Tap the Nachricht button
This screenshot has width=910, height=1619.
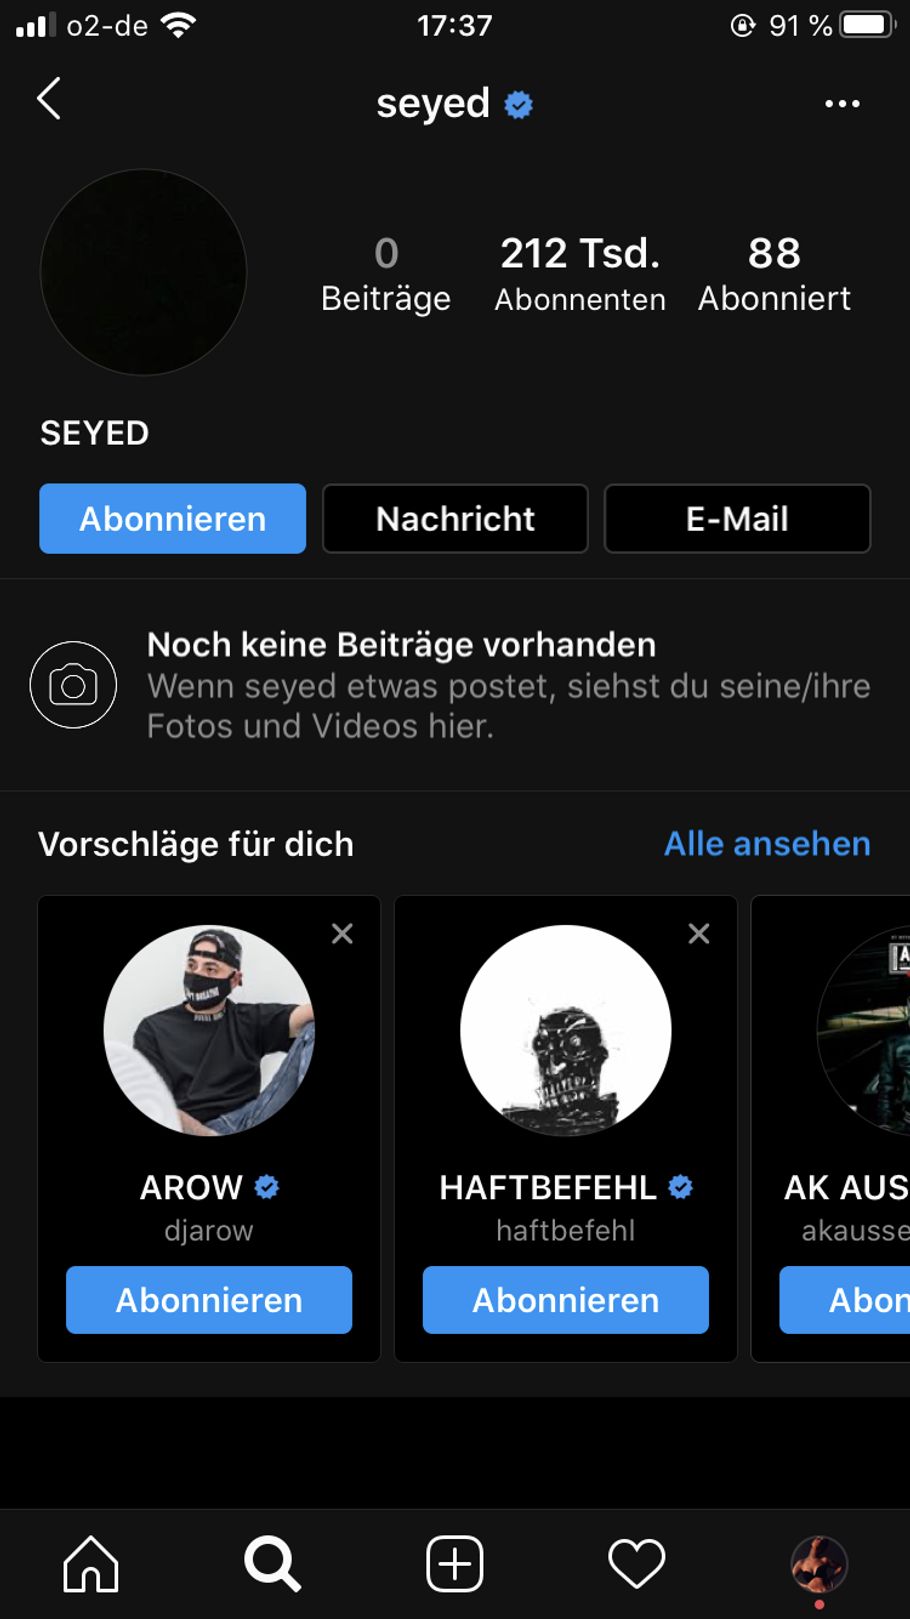(x=455, y=518)
